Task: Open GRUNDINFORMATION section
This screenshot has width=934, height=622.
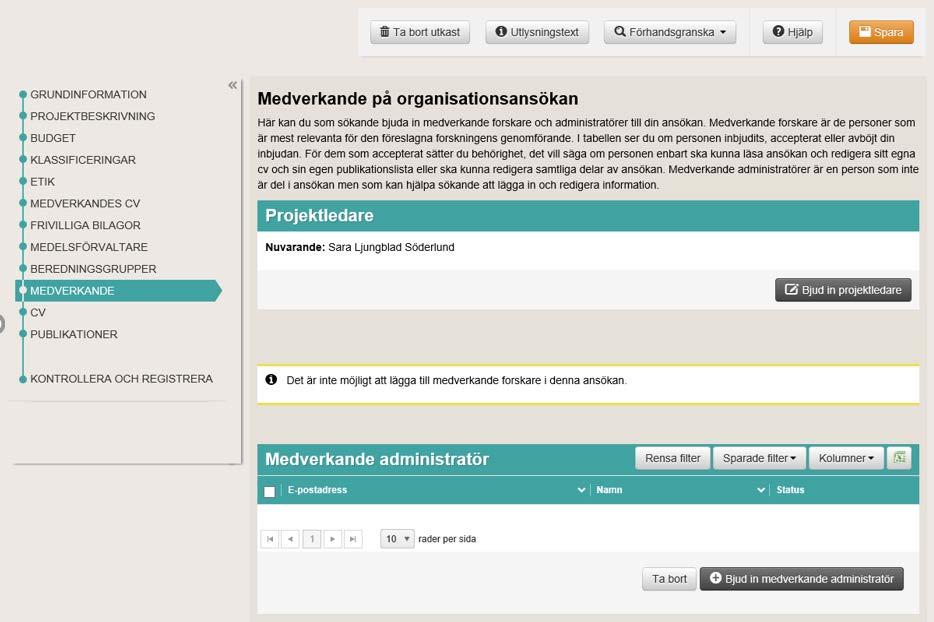Action: click(x=88, y=95)
